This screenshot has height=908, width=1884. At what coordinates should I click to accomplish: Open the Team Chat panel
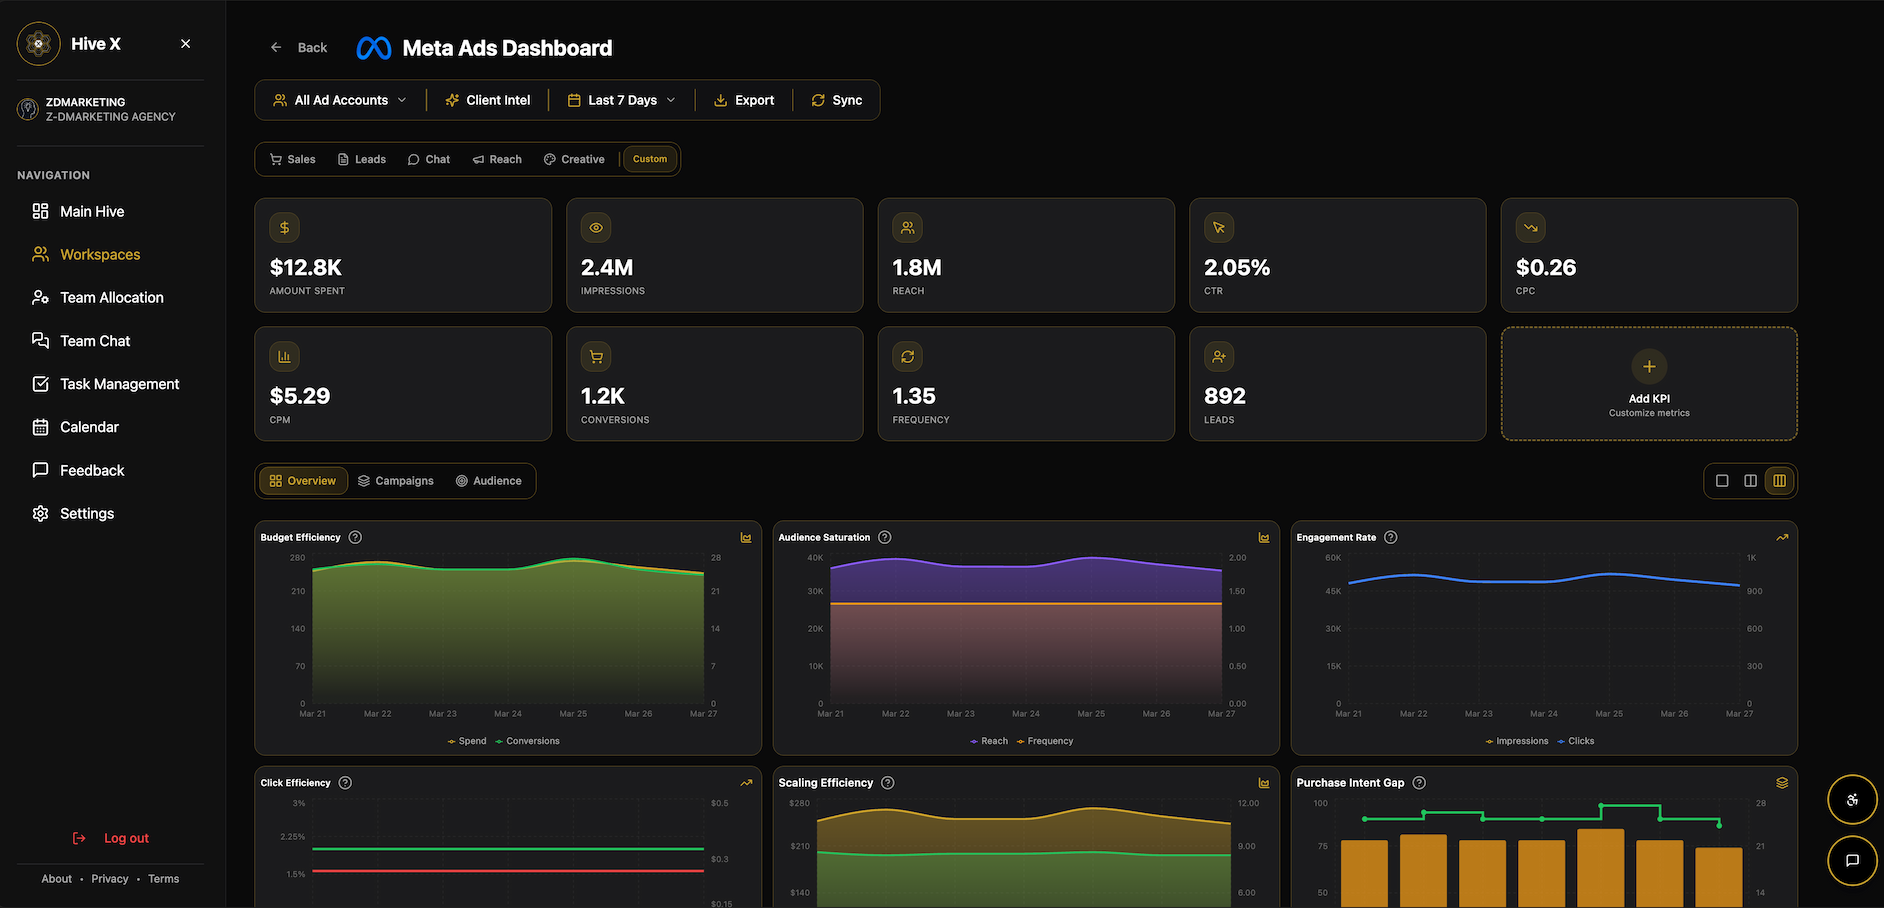(95, 340)
